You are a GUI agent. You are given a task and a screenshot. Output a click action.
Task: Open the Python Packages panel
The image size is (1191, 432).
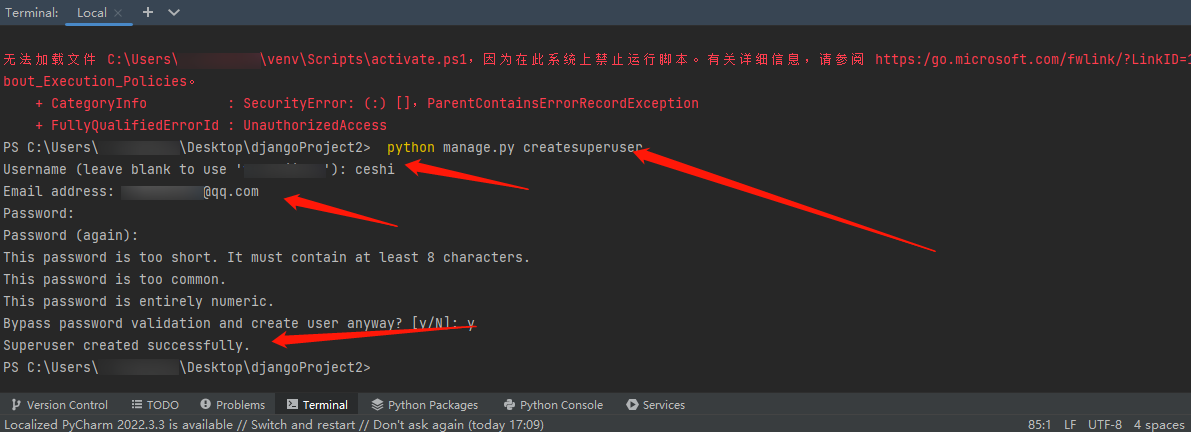[424, 405]
